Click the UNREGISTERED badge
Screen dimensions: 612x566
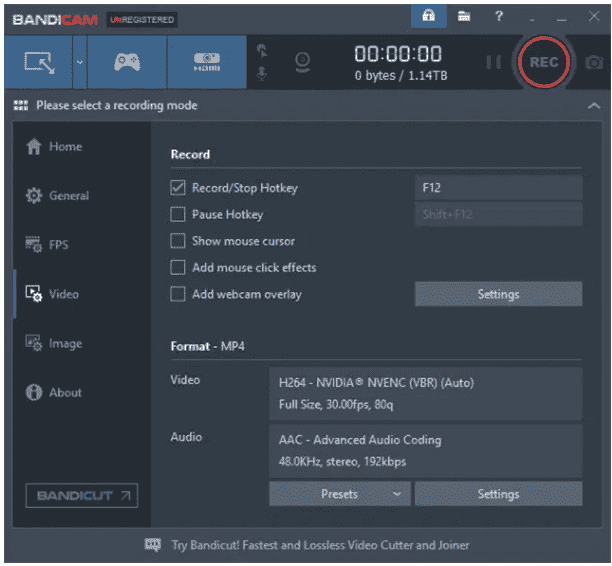click(142, 20)
